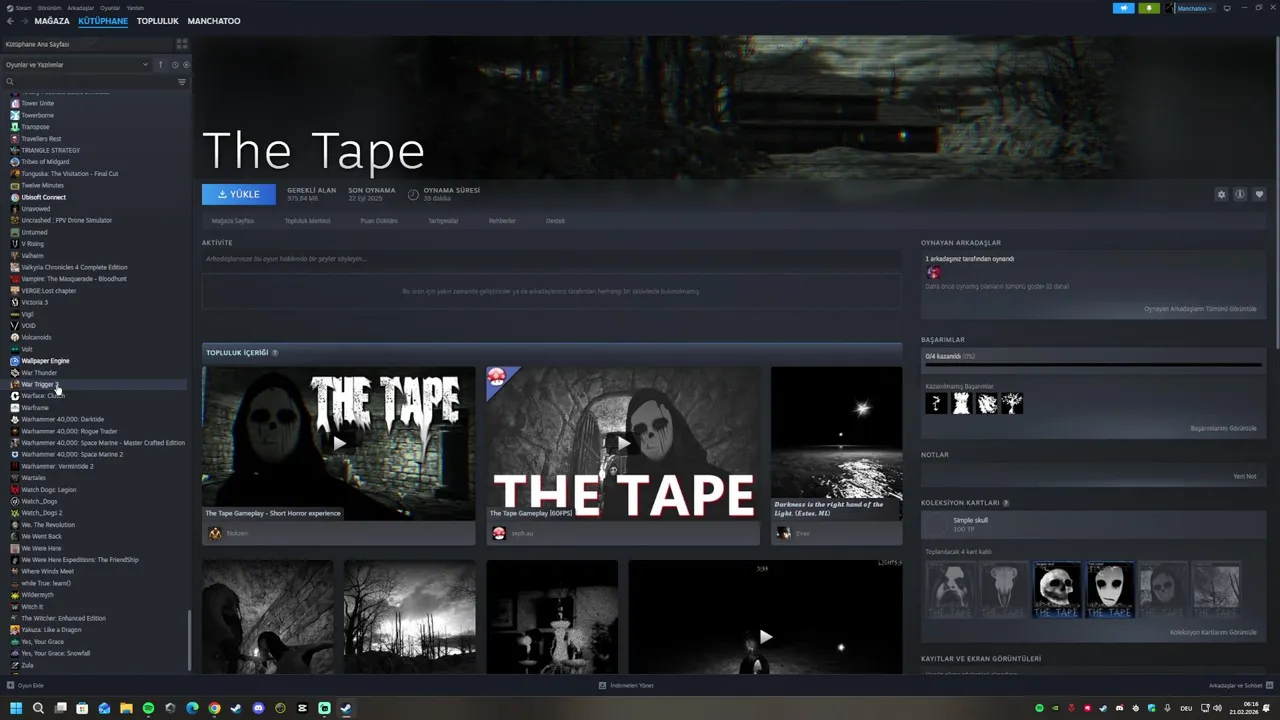Add The Tape to favorites heart
The width and height of the screenshot is (1280, 720).
pos(1259,195)
